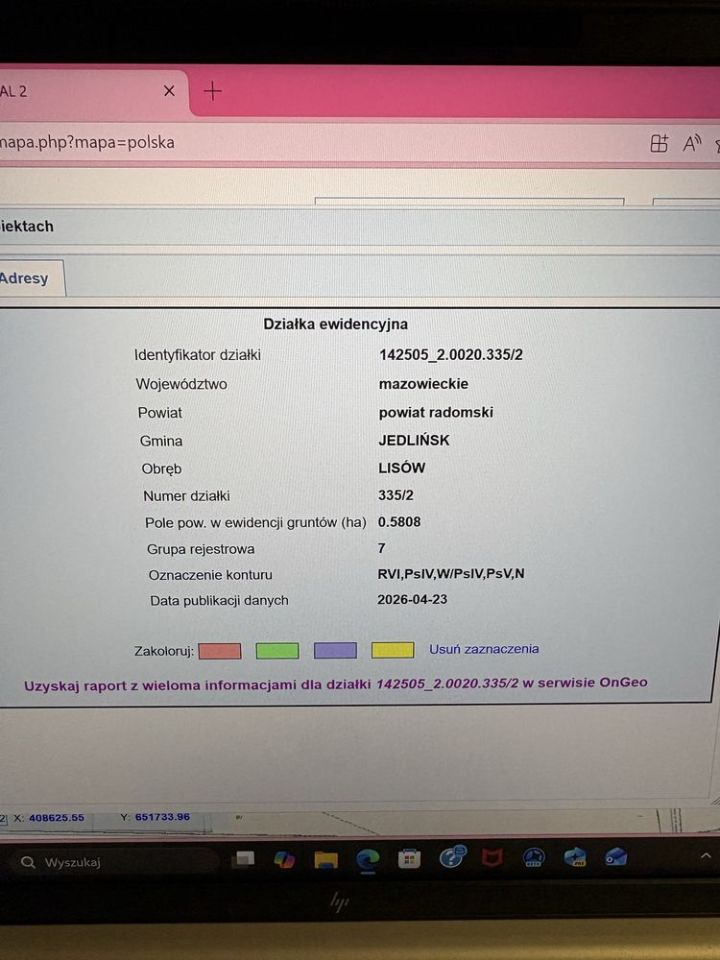720x960 pixels.
Task: Switch to the Adresy tab
Action: coord(24,278)
